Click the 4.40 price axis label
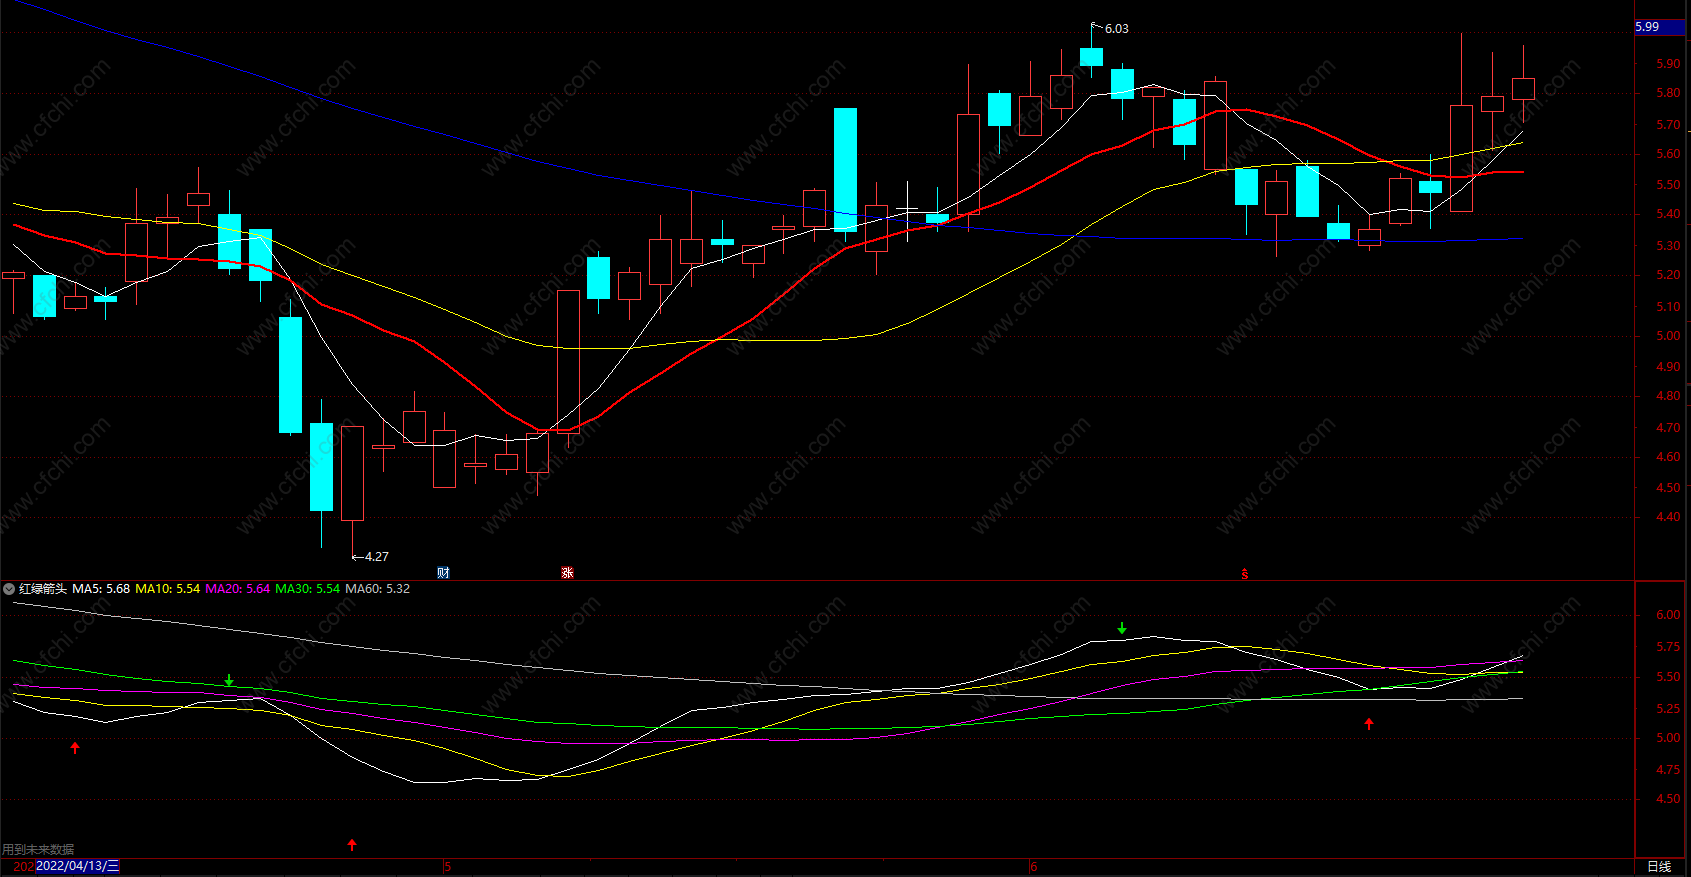Screen dimensions: 1691x877 pyautogui.click(x=1668, y=517)
